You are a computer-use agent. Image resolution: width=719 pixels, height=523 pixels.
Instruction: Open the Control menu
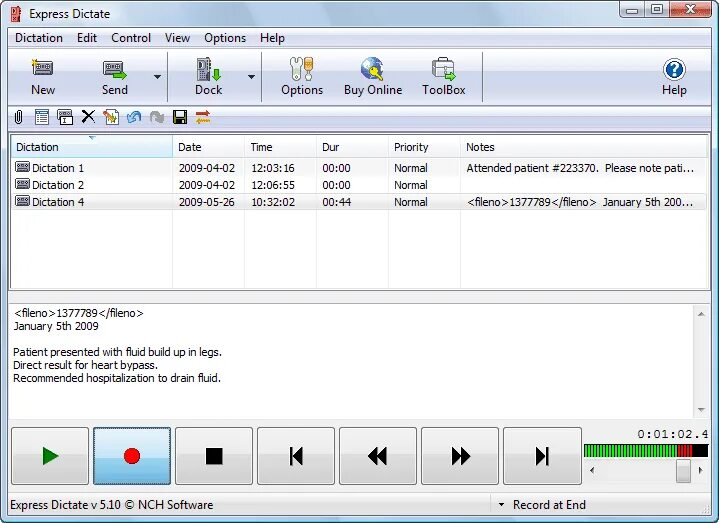(x=131, y=38)
